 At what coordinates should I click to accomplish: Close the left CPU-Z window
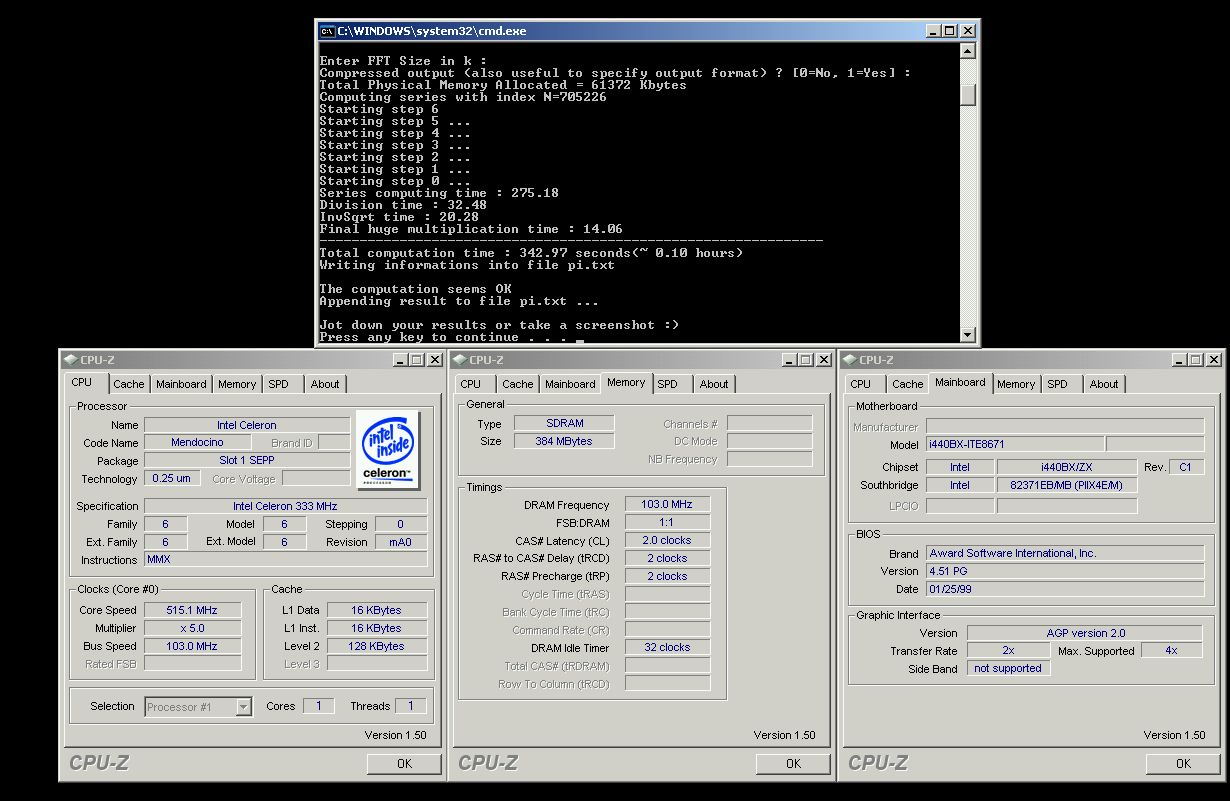(x=434, y=360)
